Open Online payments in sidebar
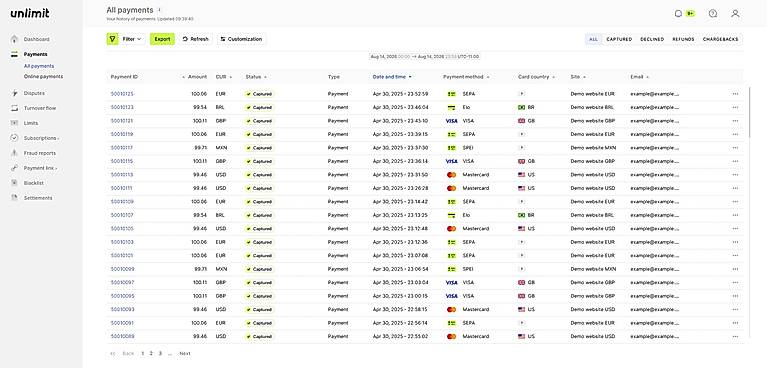This screenshot has width=767, height=368. tap(43, 77)
